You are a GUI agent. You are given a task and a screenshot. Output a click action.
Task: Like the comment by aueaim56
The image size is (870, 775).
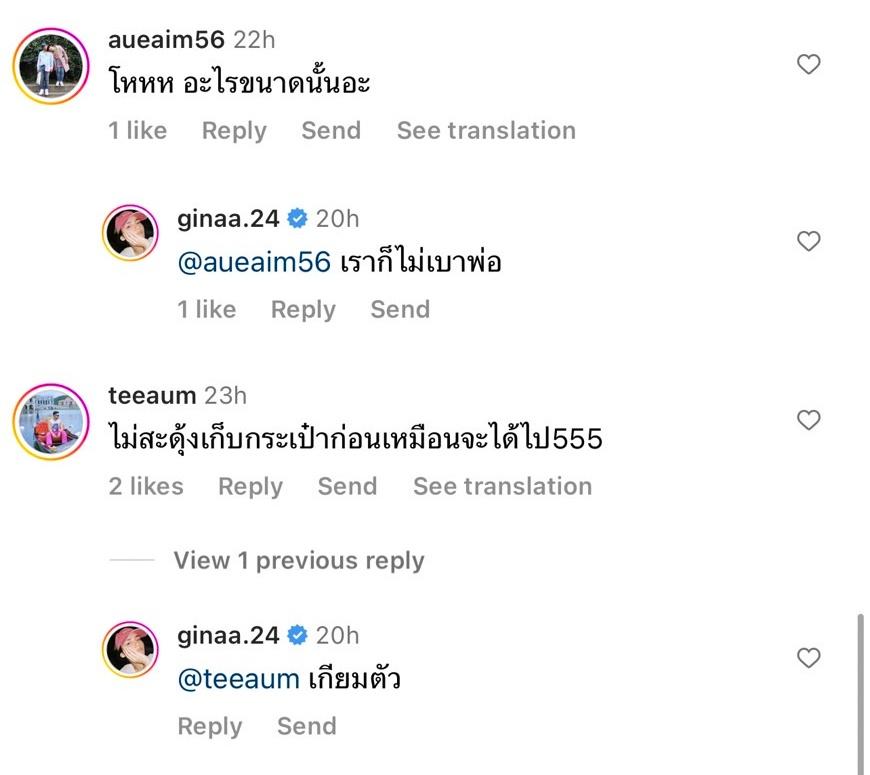click(x=808, y=65)
